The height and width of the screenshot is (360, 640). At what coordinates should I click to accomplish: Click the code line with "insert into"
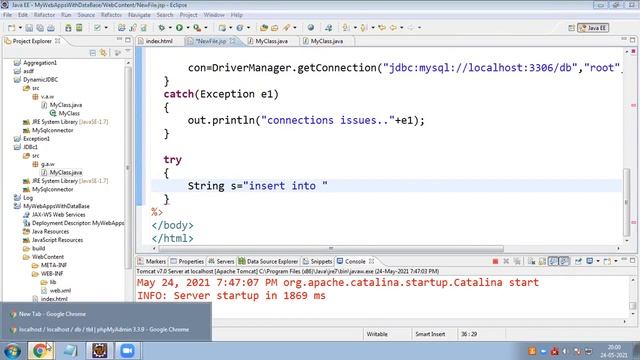point(386,186)
